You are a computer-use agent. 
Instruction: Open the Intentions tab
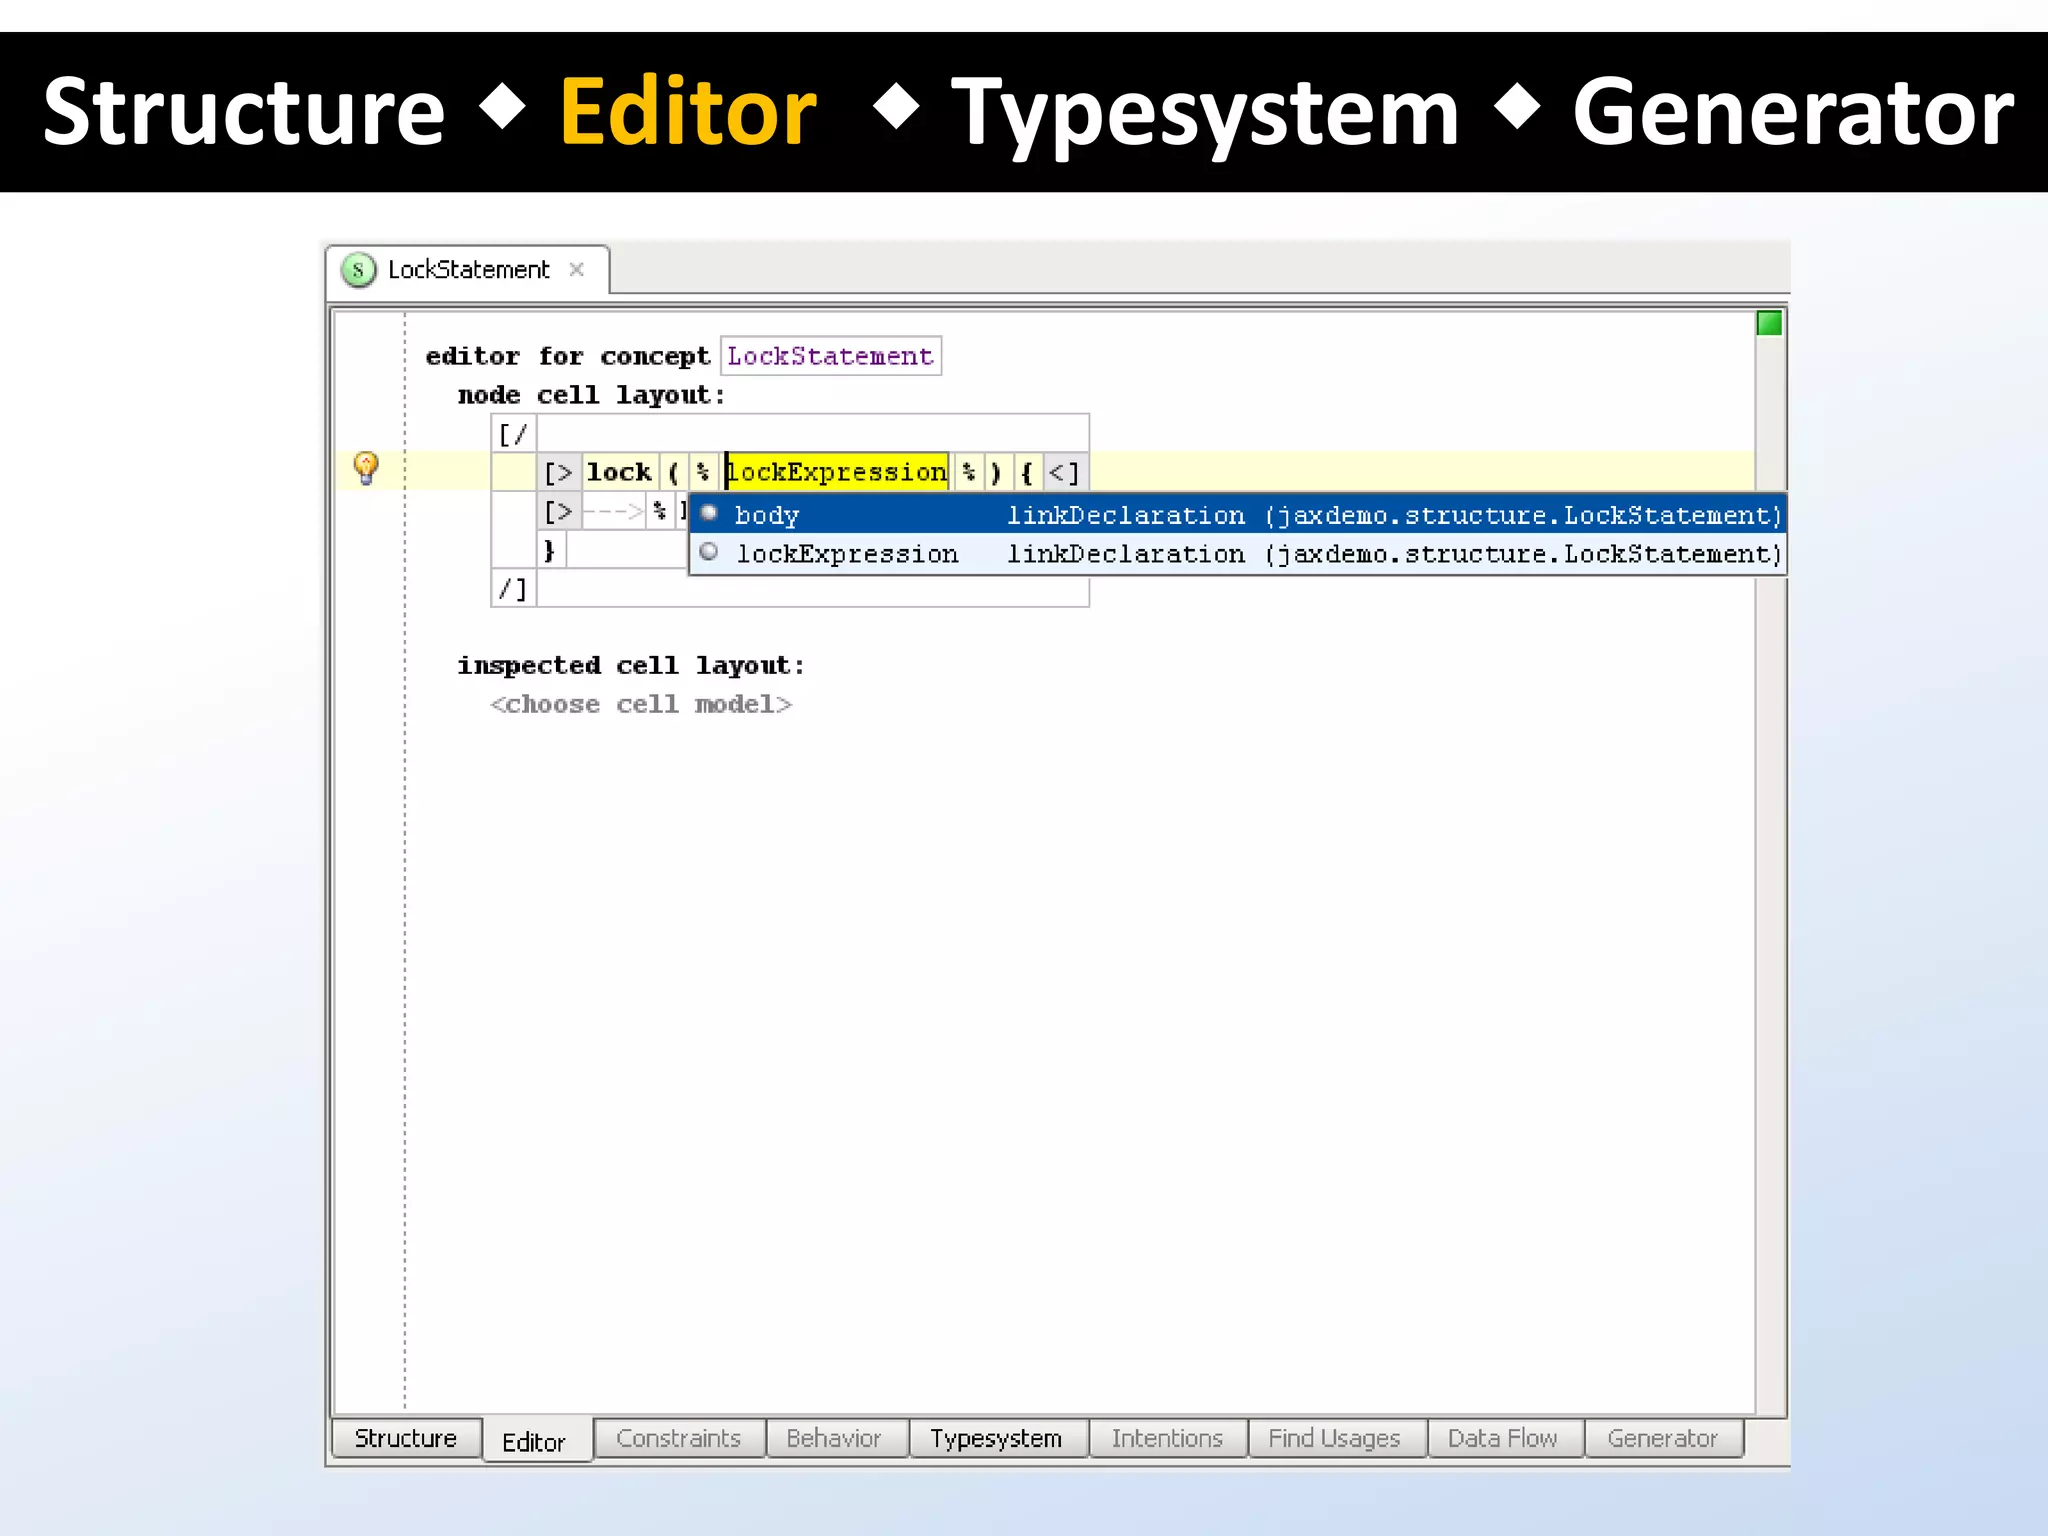pyautogui.click(x=1167, y=1438)
